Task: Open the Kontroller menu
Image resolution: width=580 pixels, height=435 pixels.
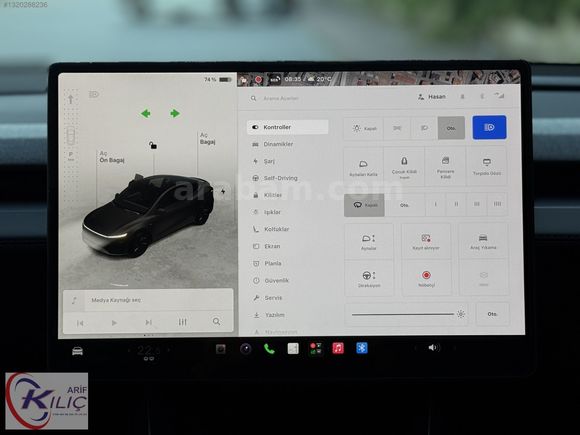Action: [287, 127]
